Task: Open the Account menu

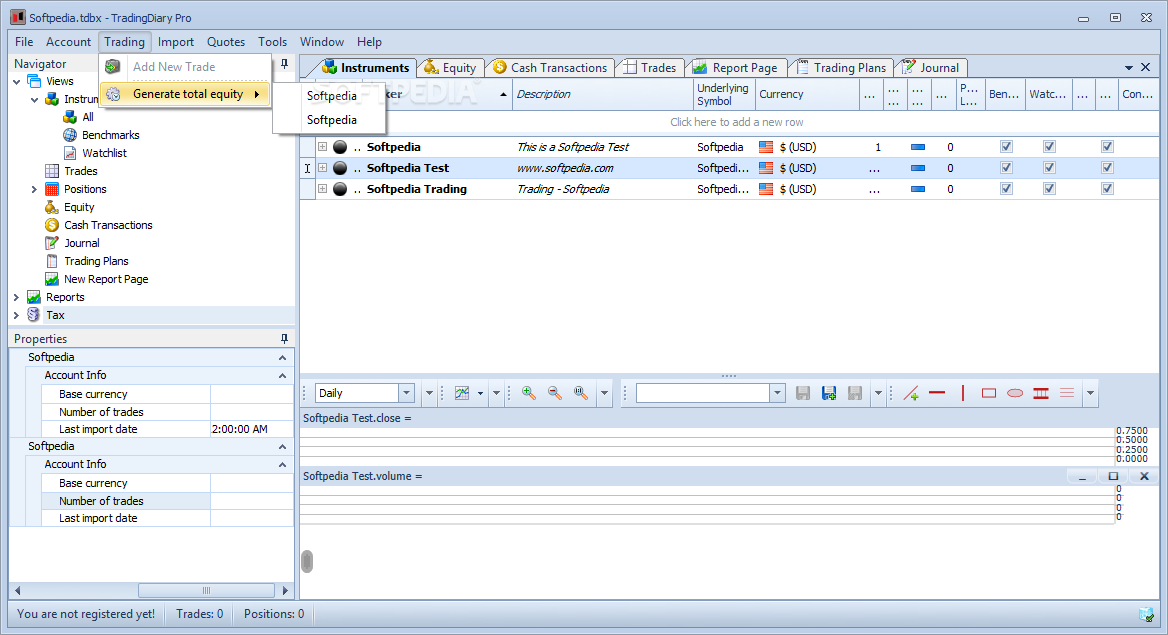Action: click(69, 42)
